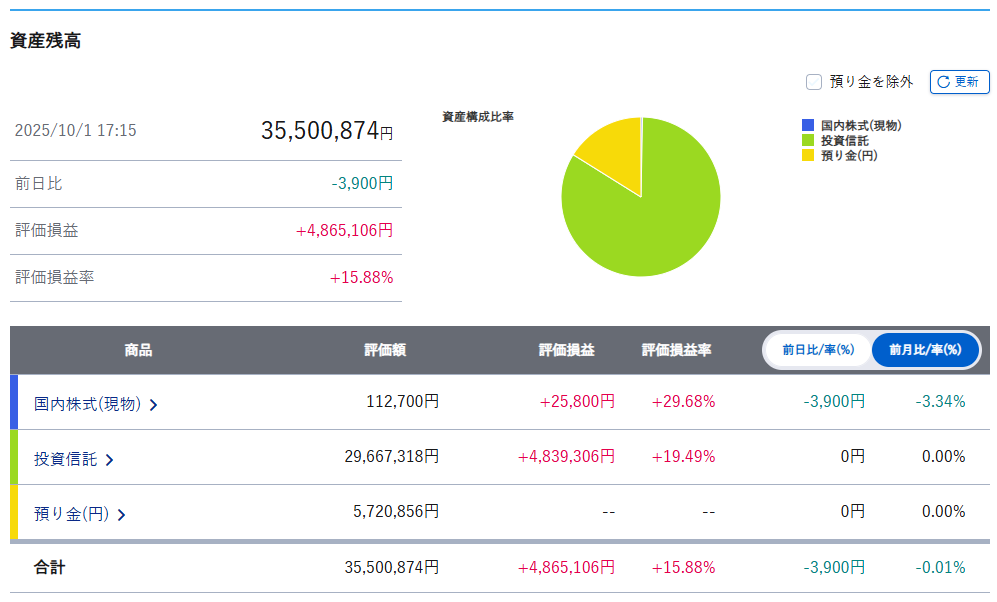Click the green 投資信託 legend swatch
997x602 pixels.
(808, 141)
